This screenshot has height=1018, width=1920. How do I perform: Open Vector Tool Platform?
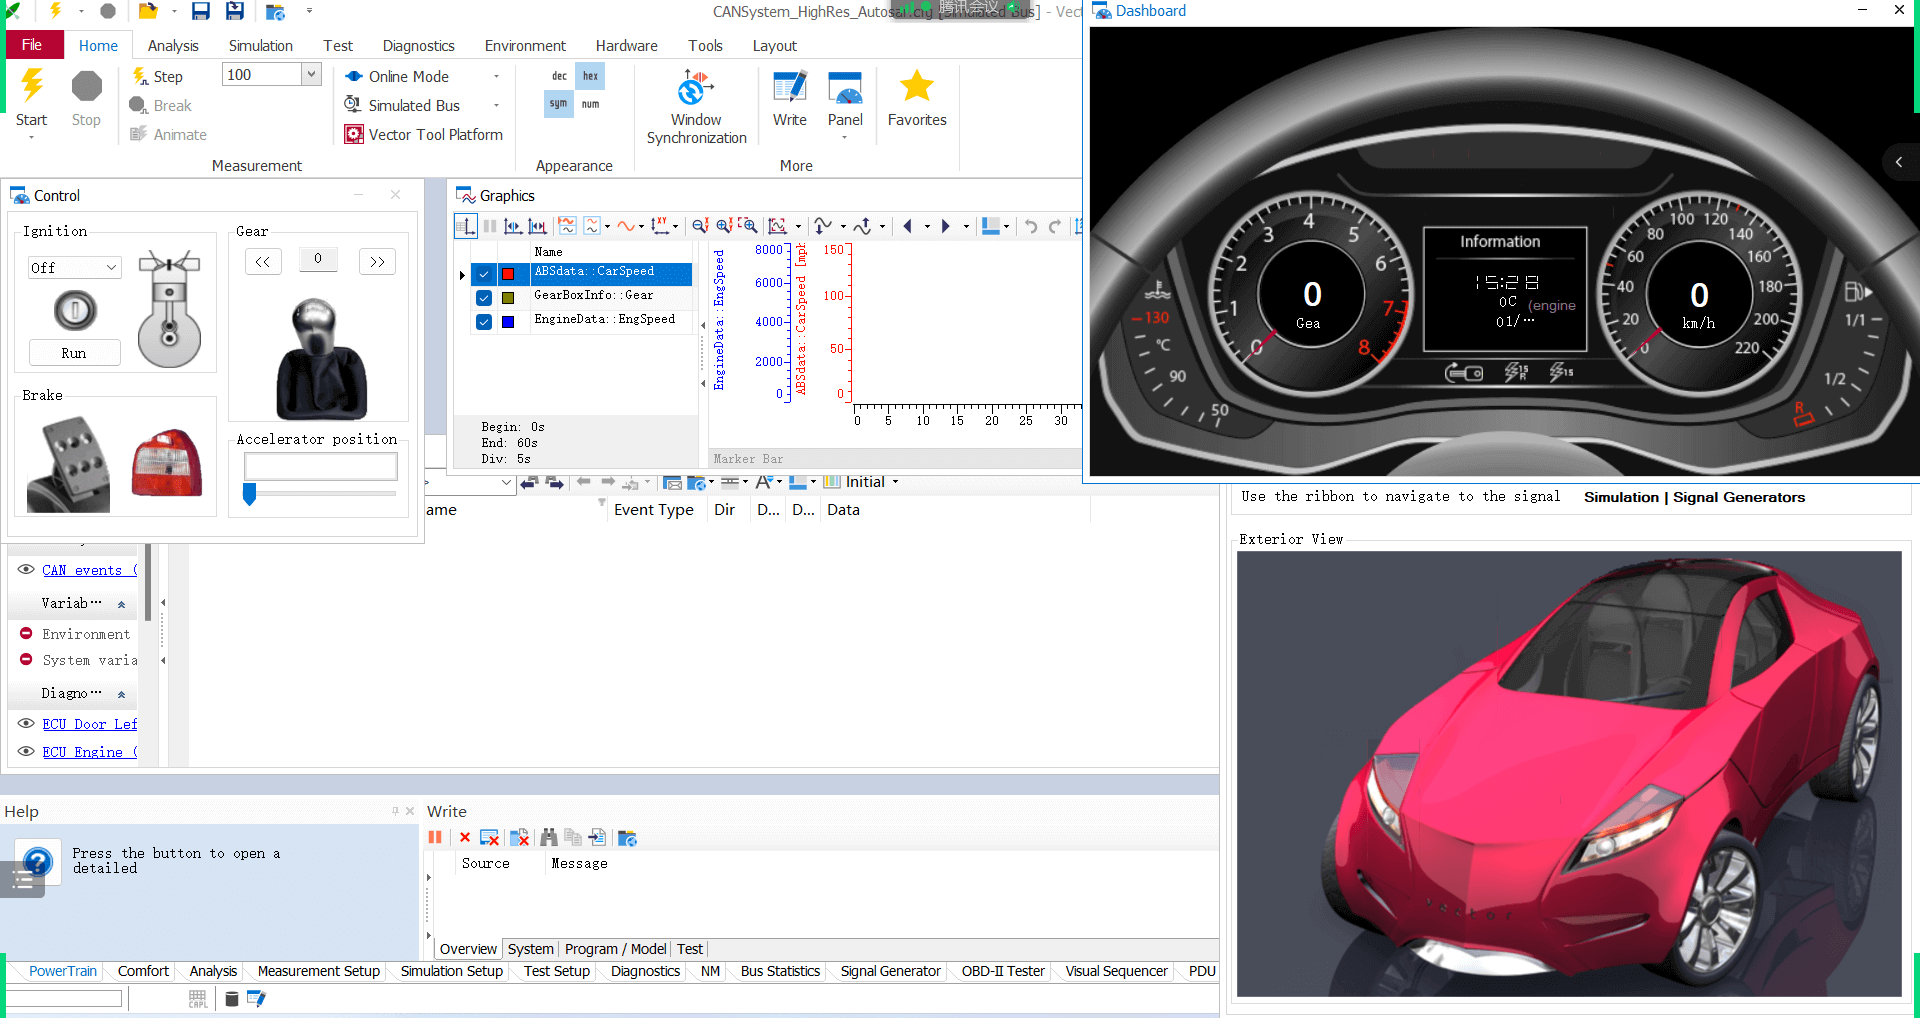point(424,134)
